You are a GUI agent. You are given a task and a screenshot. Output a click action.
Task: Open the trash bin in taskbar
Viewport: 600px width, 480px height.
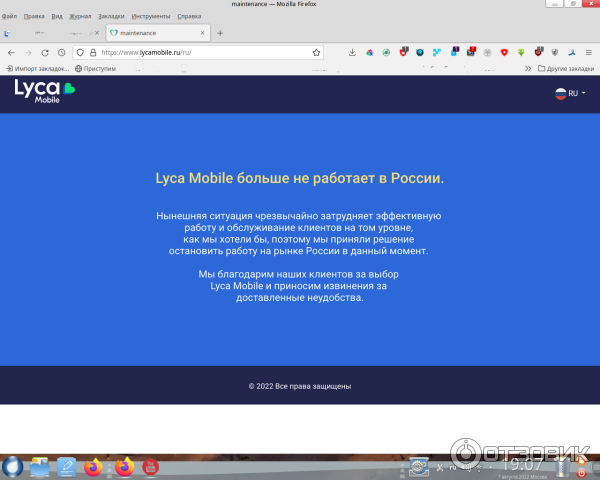(x=562, y=467)
